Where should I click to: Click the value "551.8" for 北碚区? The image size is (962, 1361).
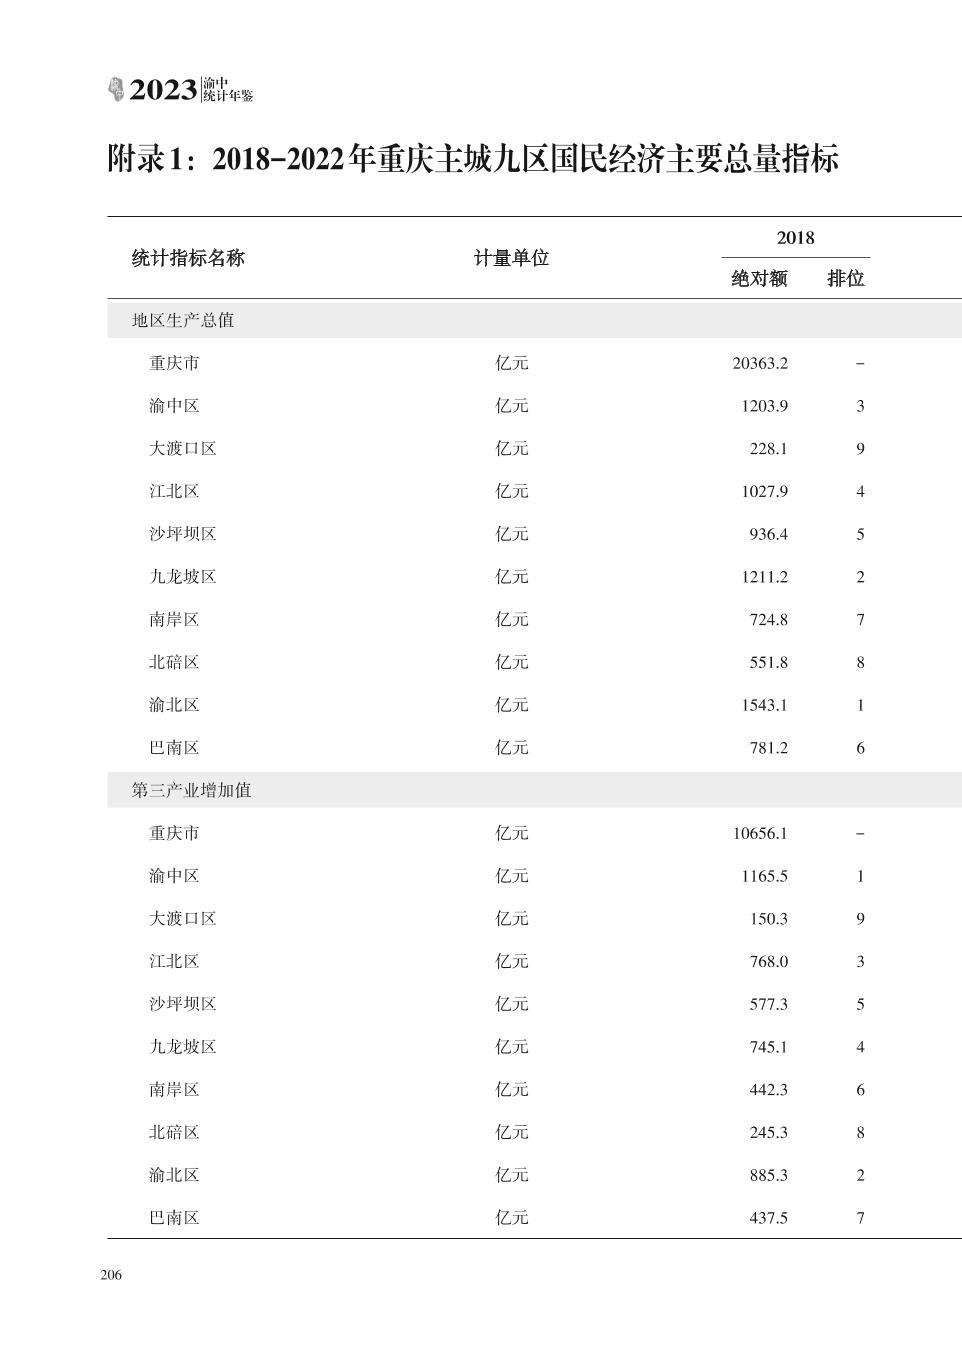(x=769, y=663)
